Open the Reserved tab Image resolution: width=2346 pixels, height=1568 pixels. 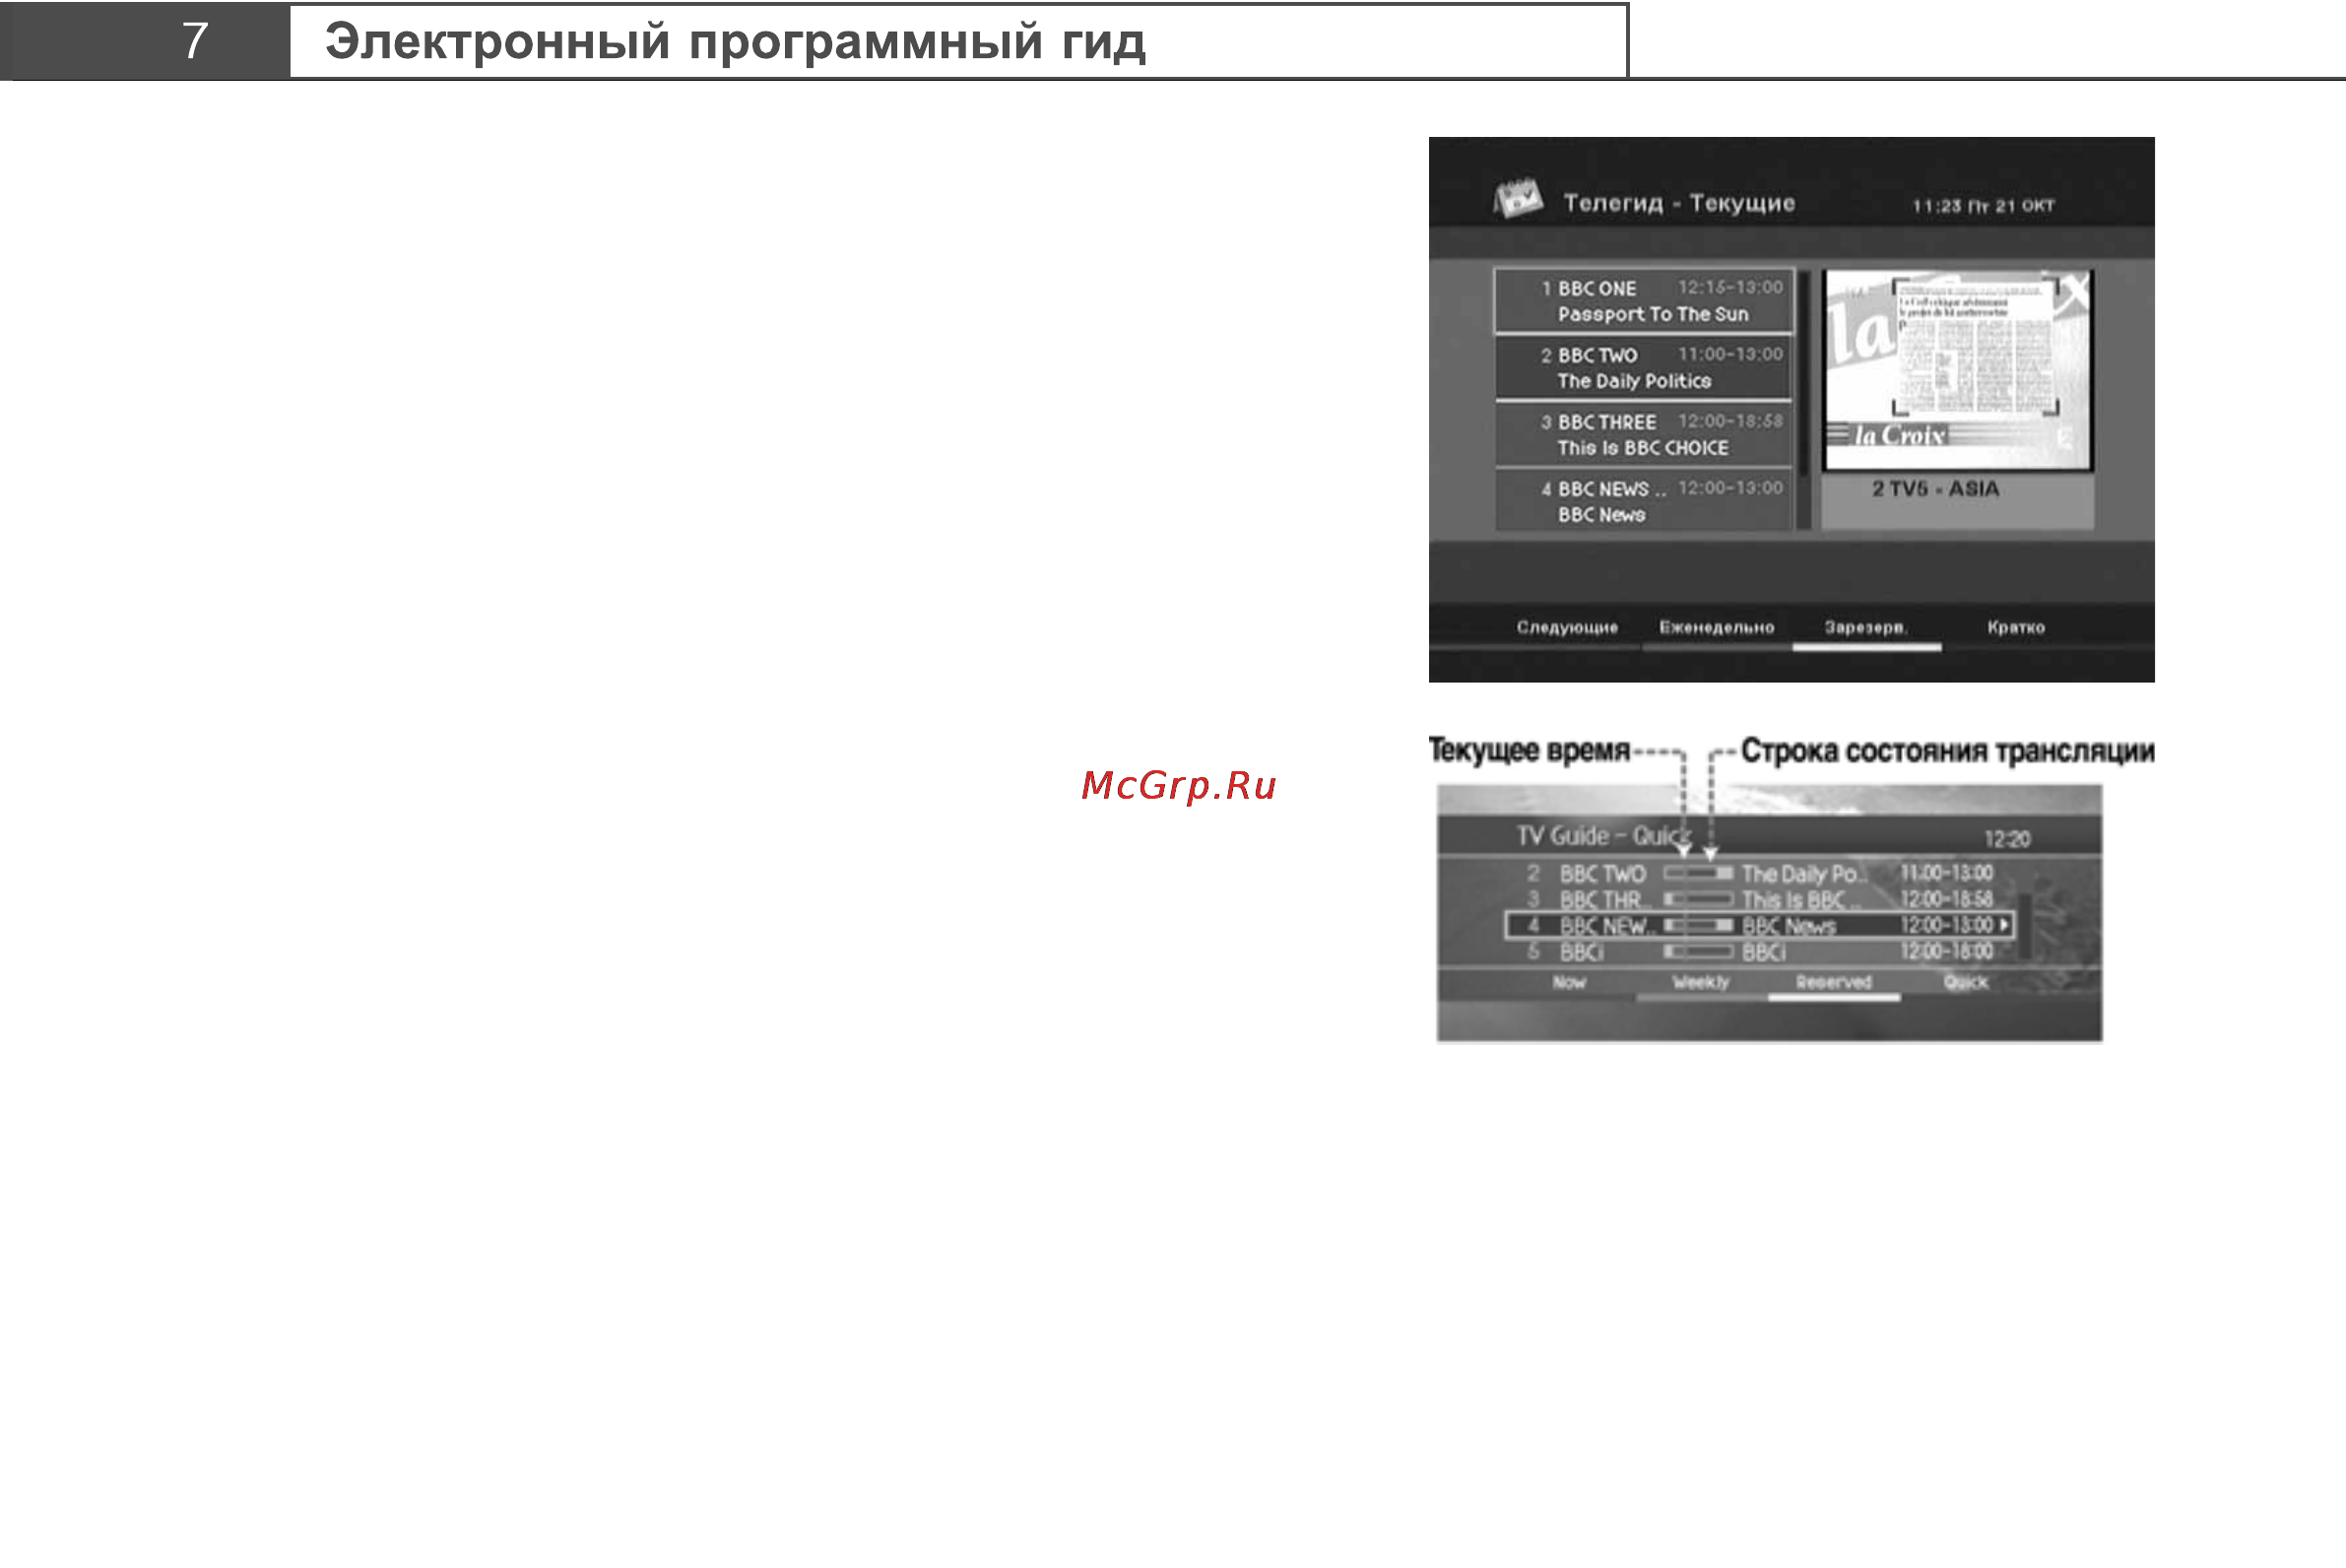(1833, 983)
